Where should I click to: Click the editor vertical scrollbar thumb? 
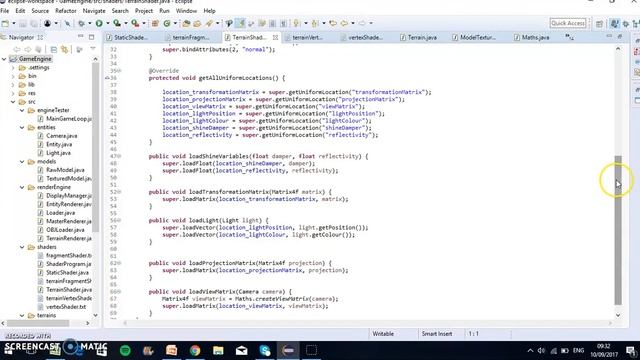(x=618, y=230)
